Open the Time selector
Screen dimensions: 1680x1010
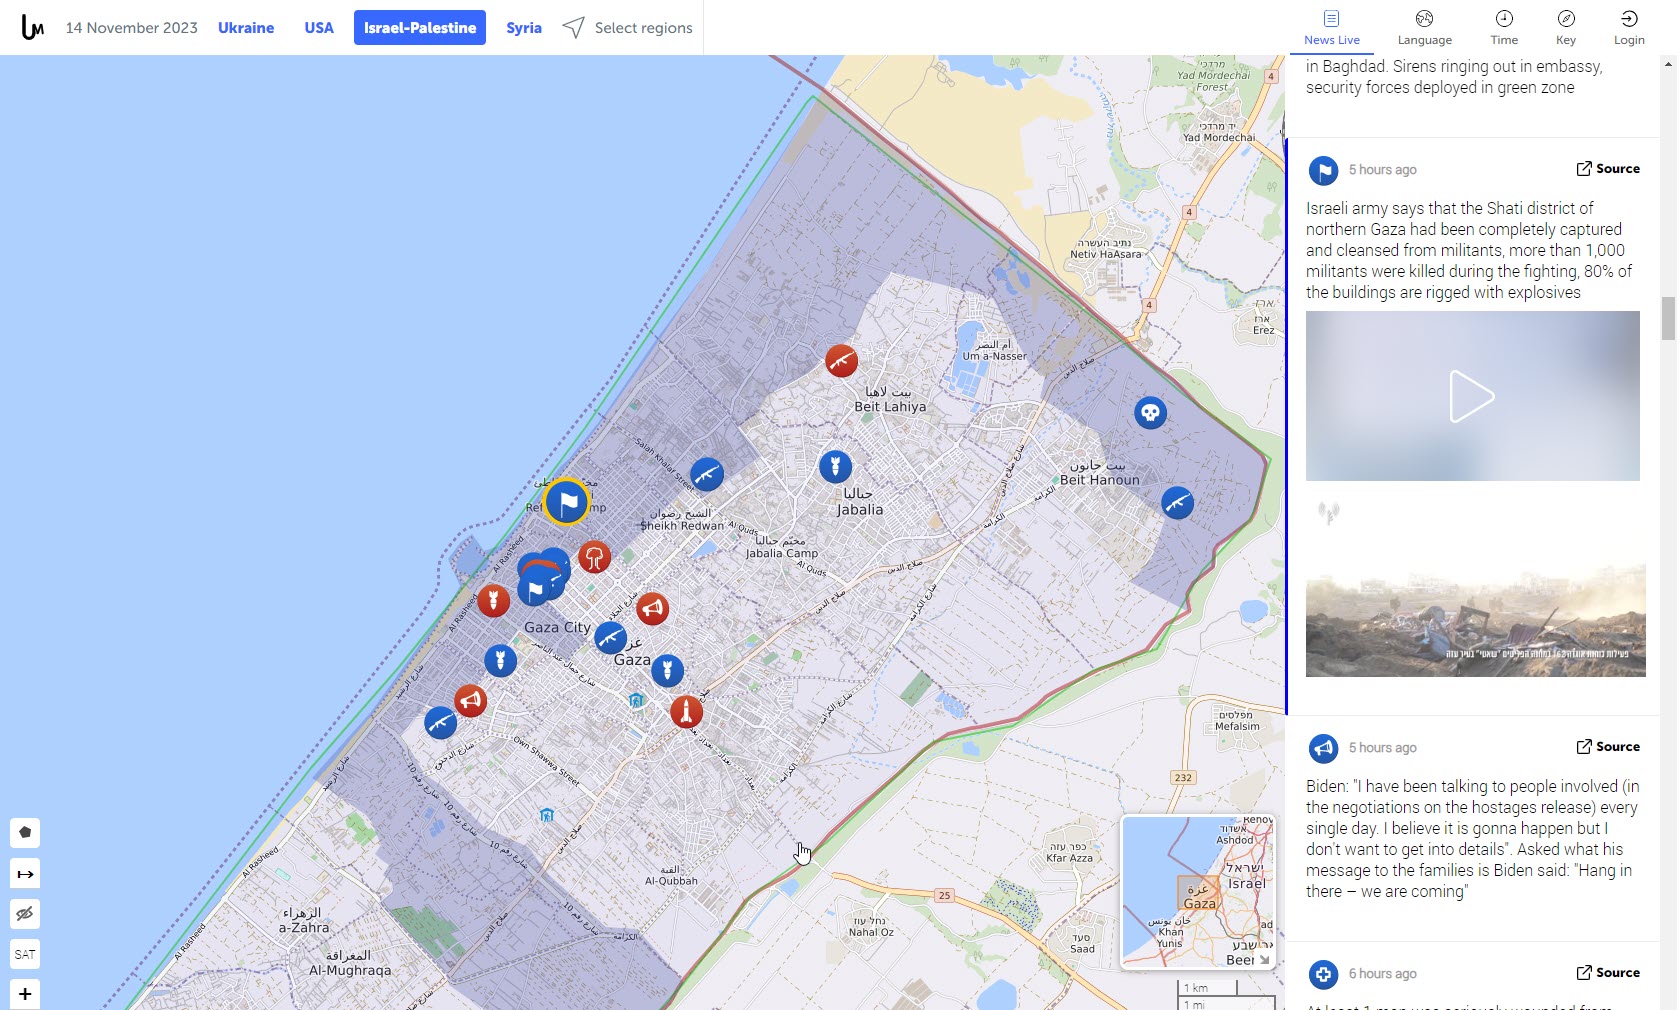coord(1504,28)
